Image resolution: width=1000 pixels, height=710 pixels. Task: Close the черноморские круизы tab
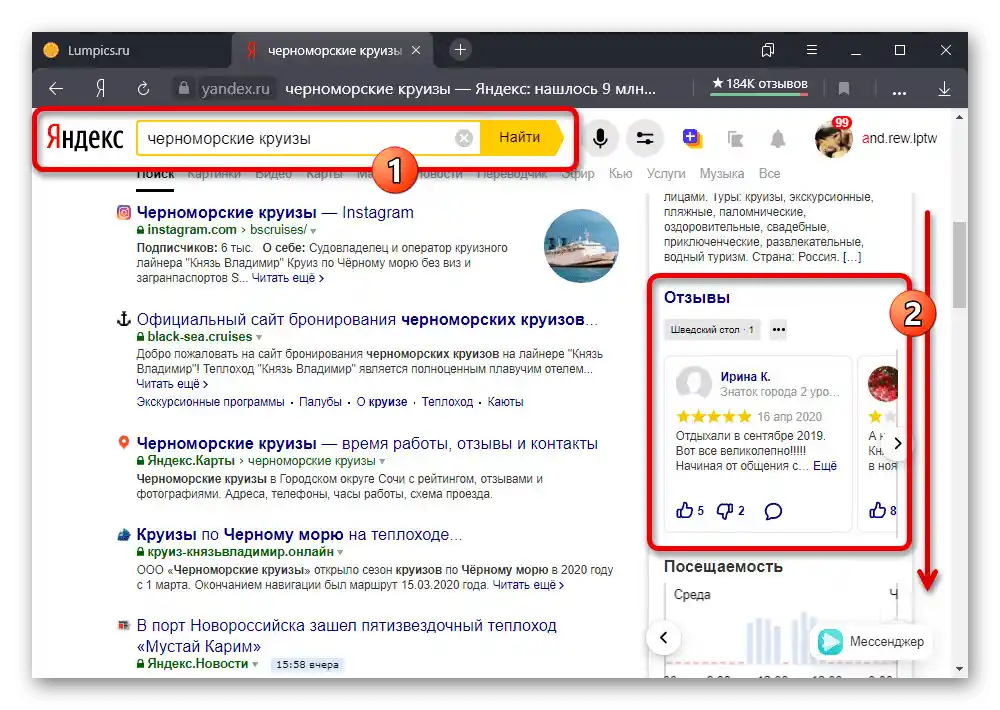416,50
